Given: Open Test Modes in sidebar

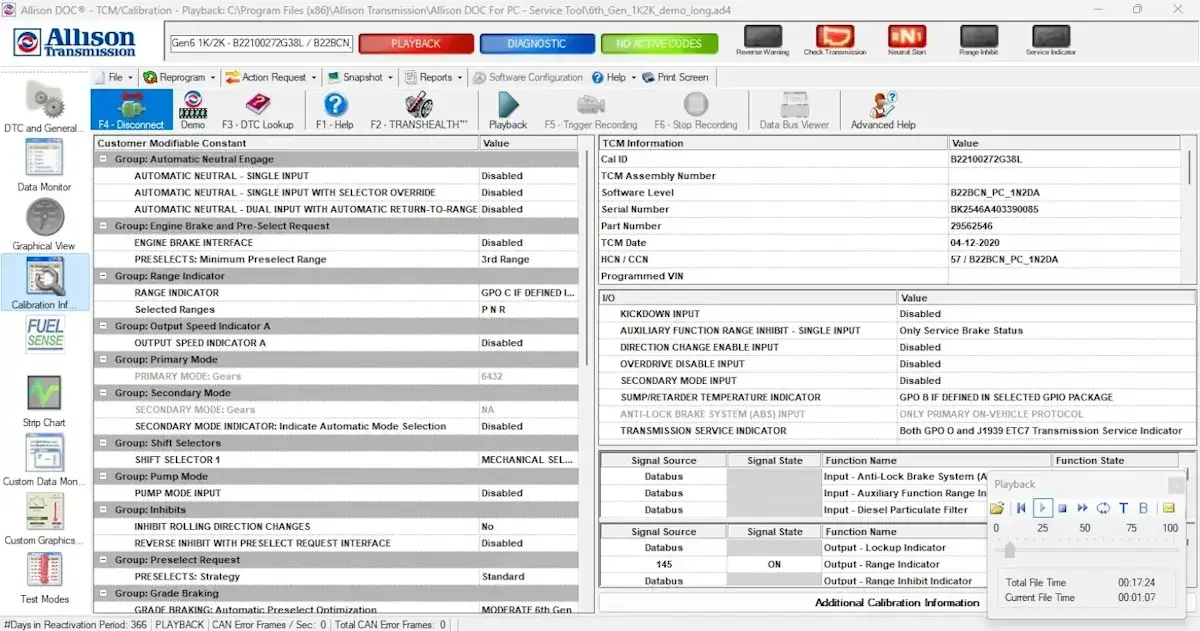Looking at the screenshot, I should pos(45,577).
